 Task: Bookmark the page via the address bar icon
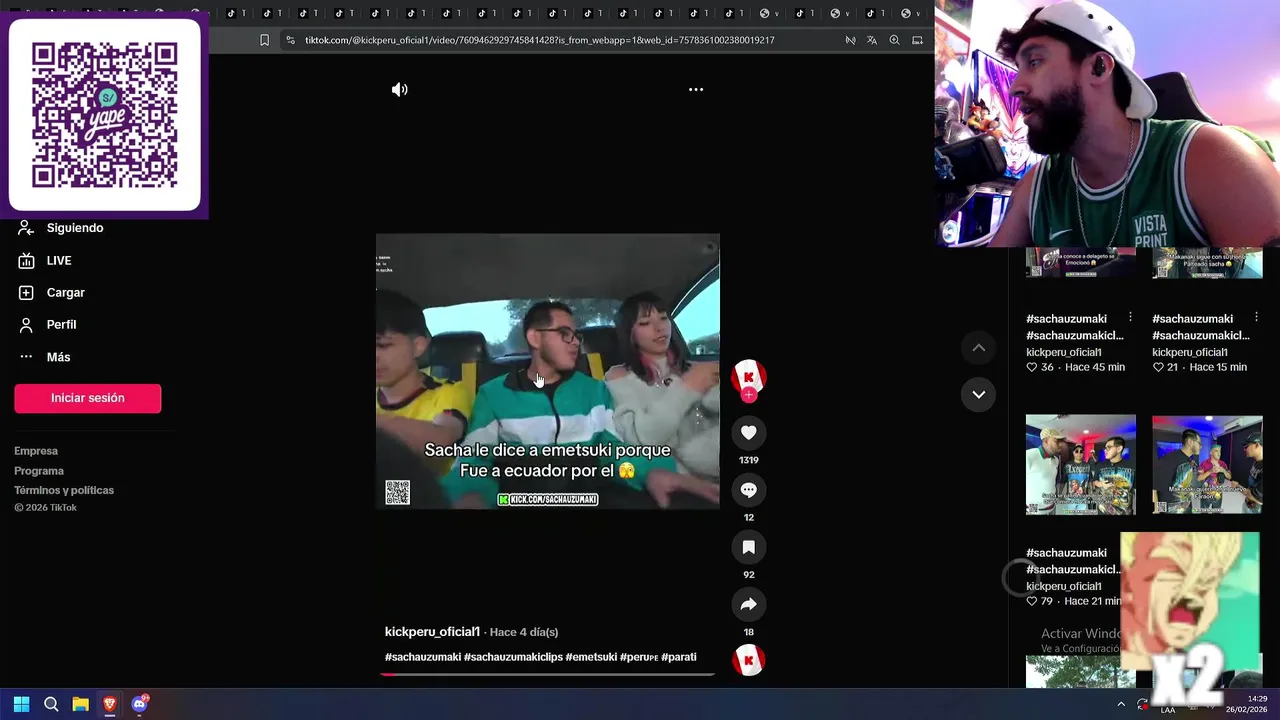264,40
